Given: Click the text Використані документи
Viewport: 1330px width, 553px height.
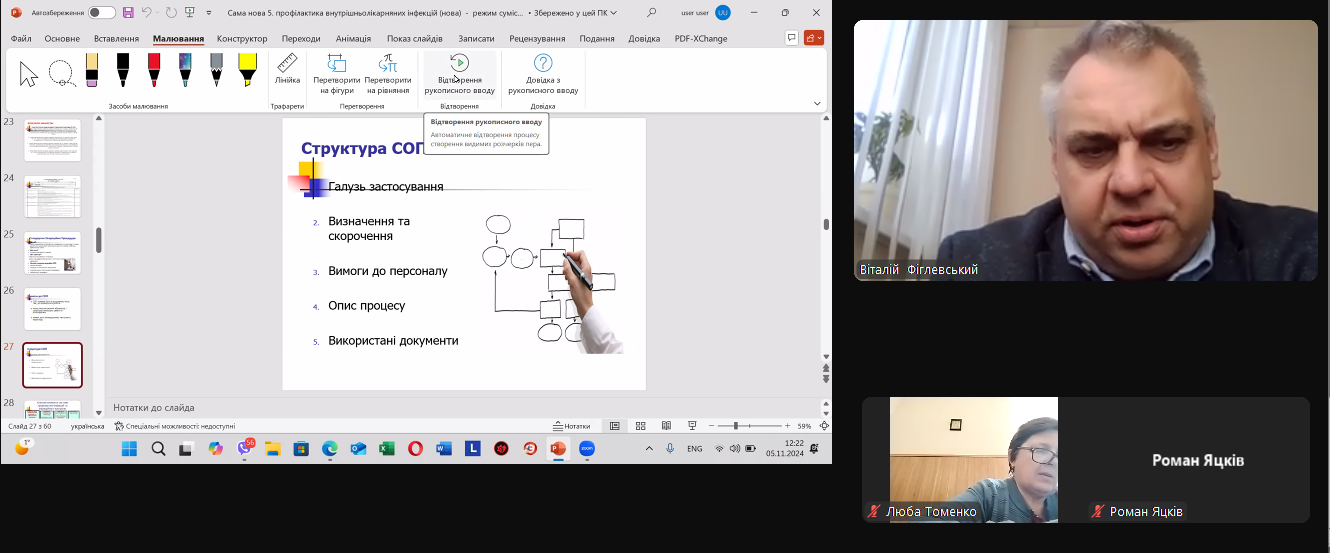Looking at the screenshot, I should tap(393, 341).
